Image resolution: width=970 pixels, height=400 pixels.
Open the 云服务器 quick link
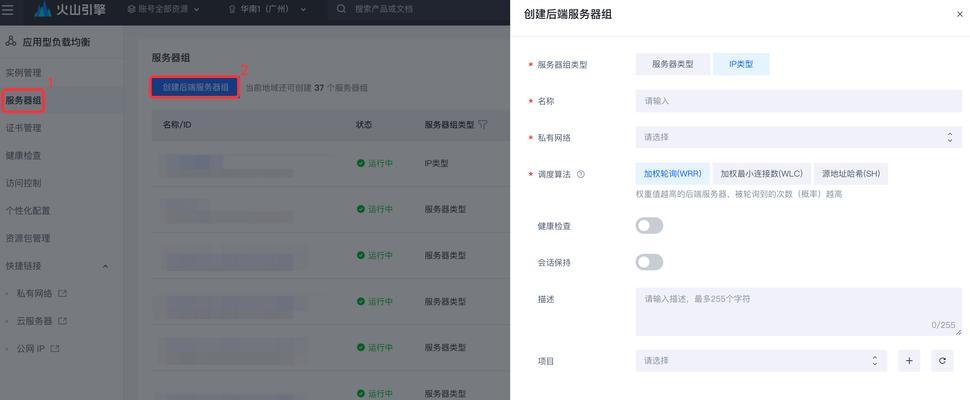35,321
